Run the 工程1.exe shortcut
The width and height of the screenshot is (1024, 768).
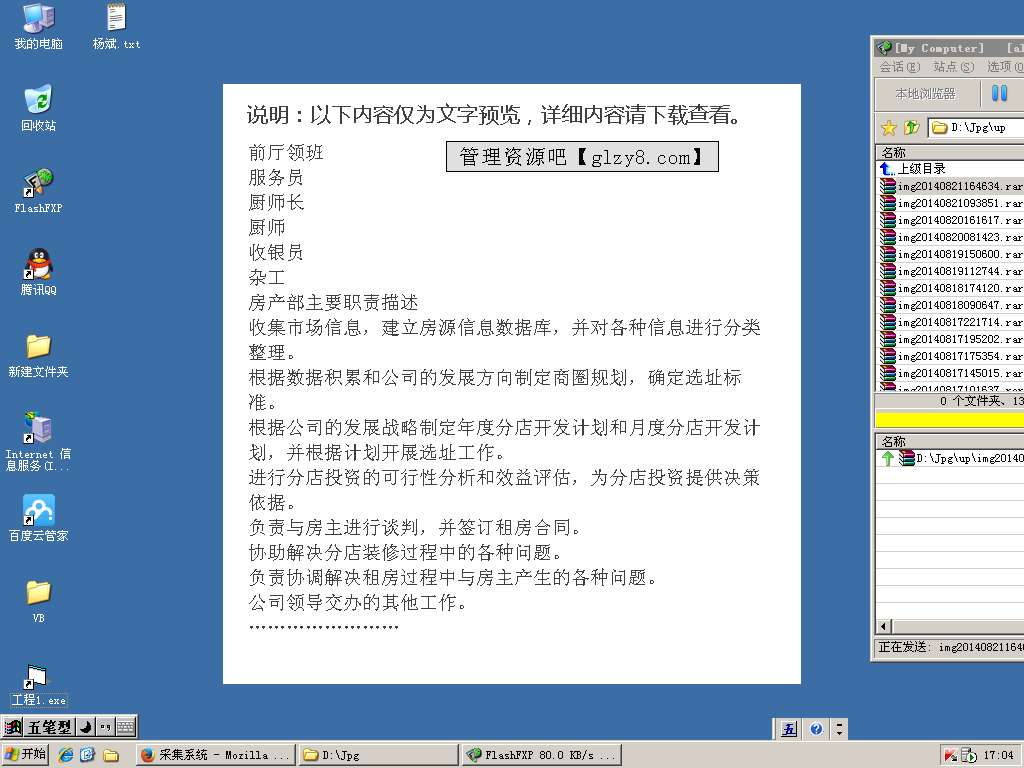[x=39, y=685]
